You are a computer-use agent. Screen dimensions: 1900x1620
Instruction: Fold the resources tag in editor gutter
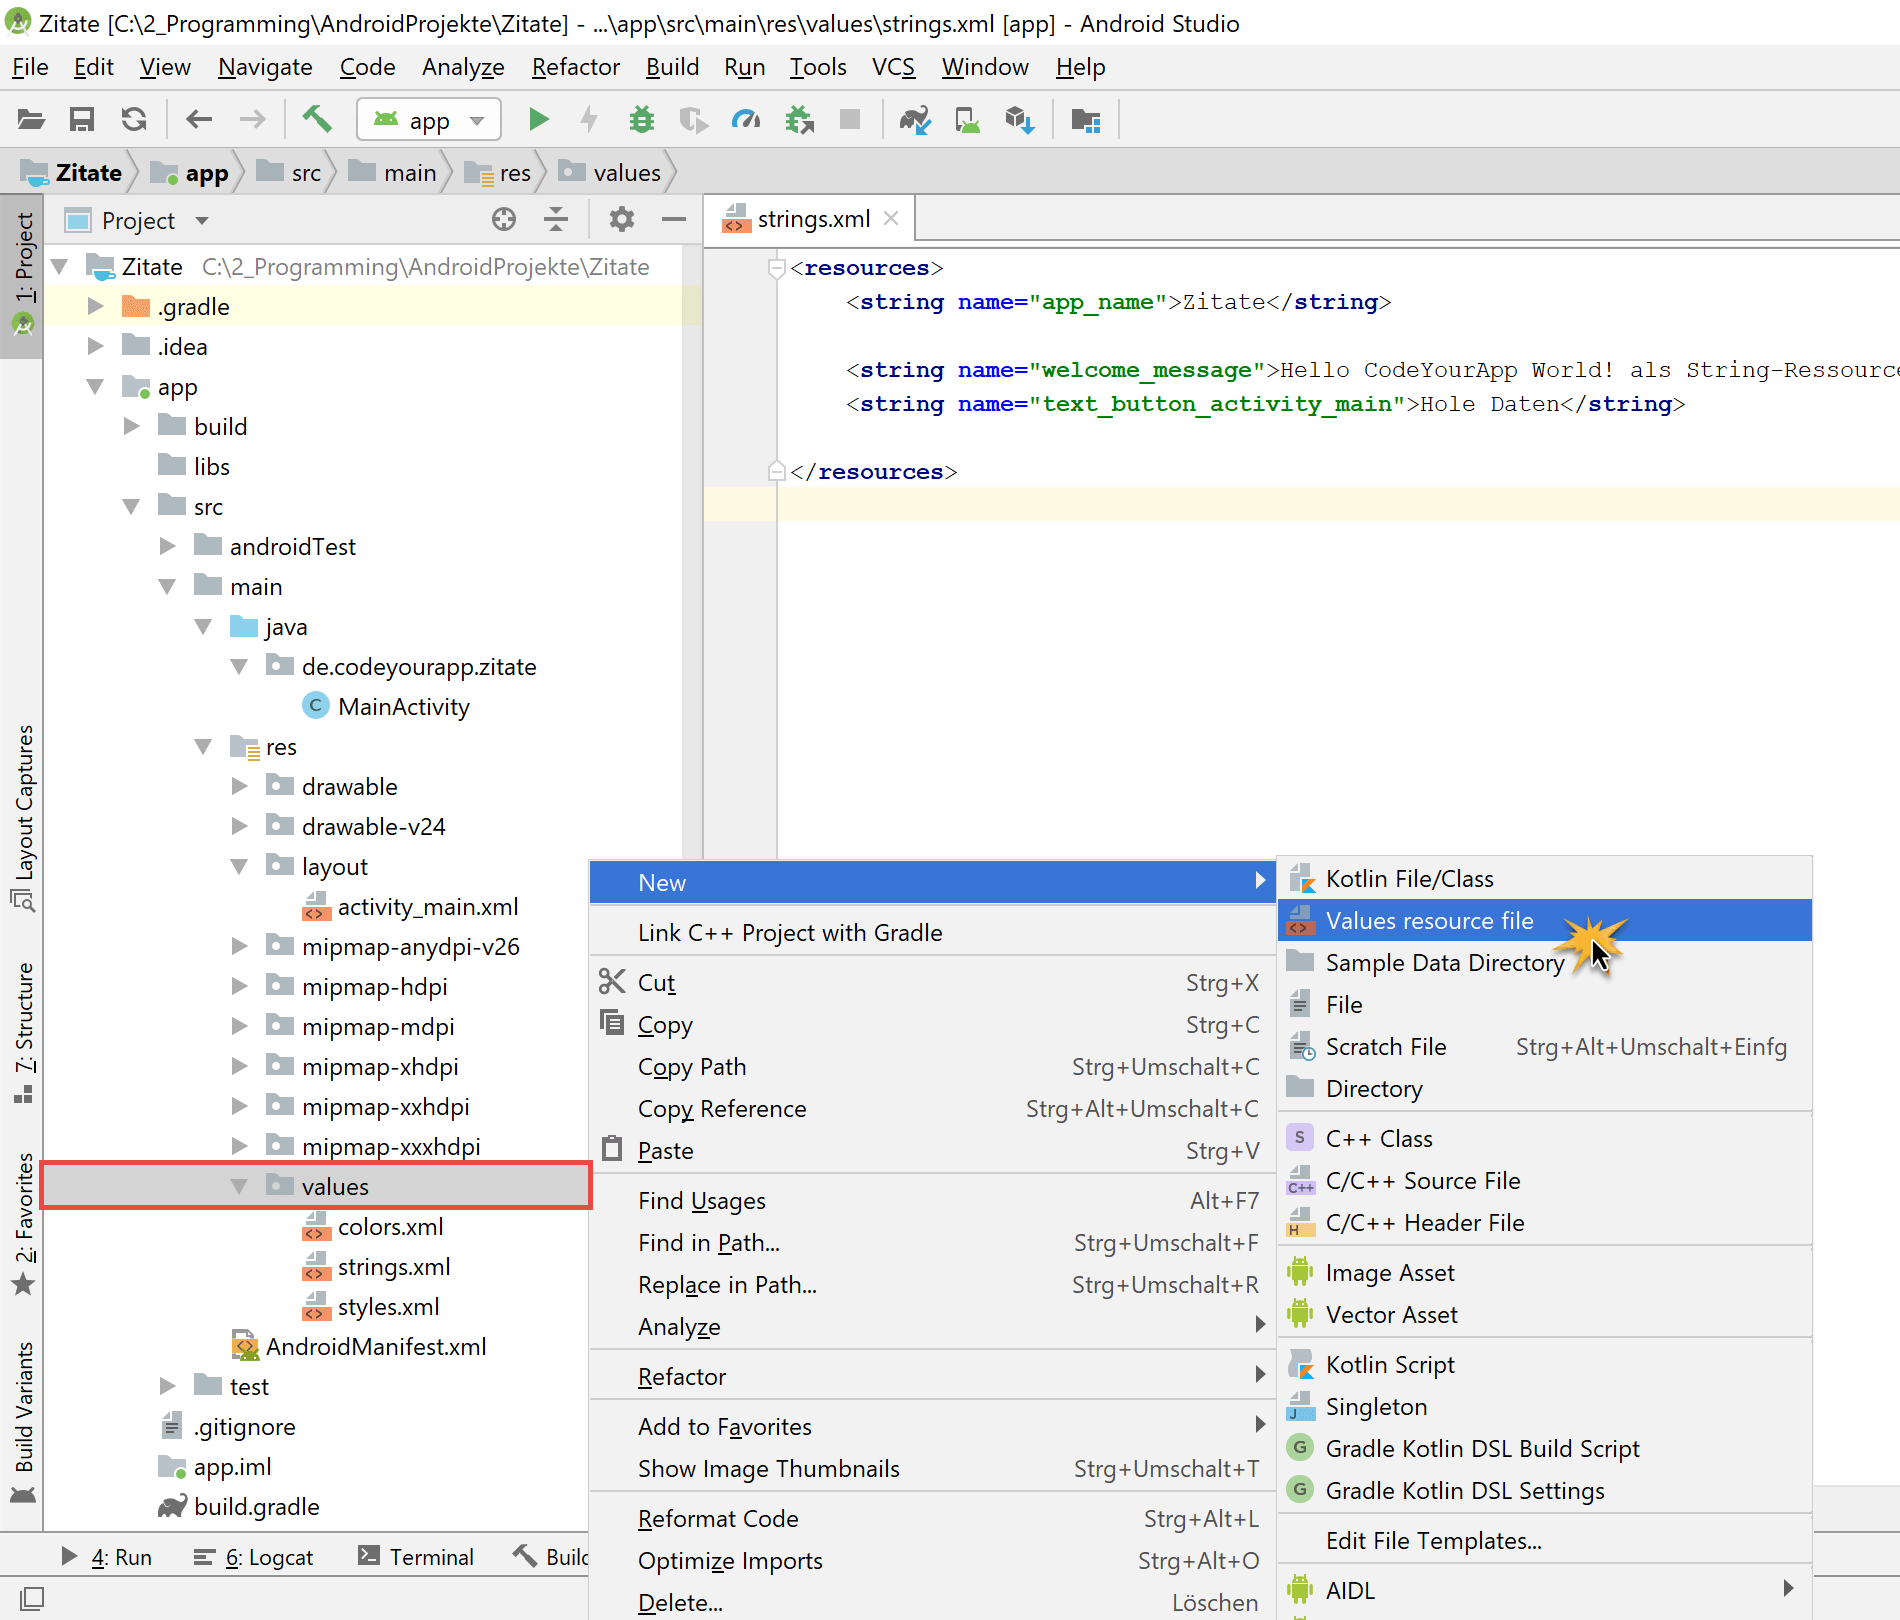pos(776,268)
